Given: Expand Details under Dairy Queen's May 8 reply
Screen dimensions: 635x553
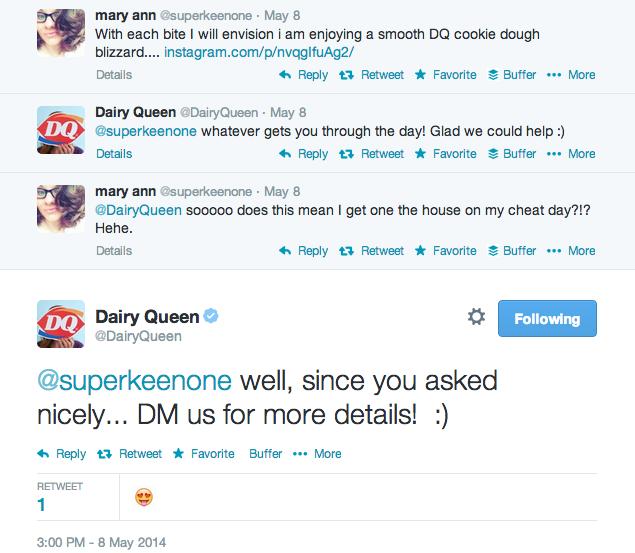Looking at the screenshot, I should 114,154.
